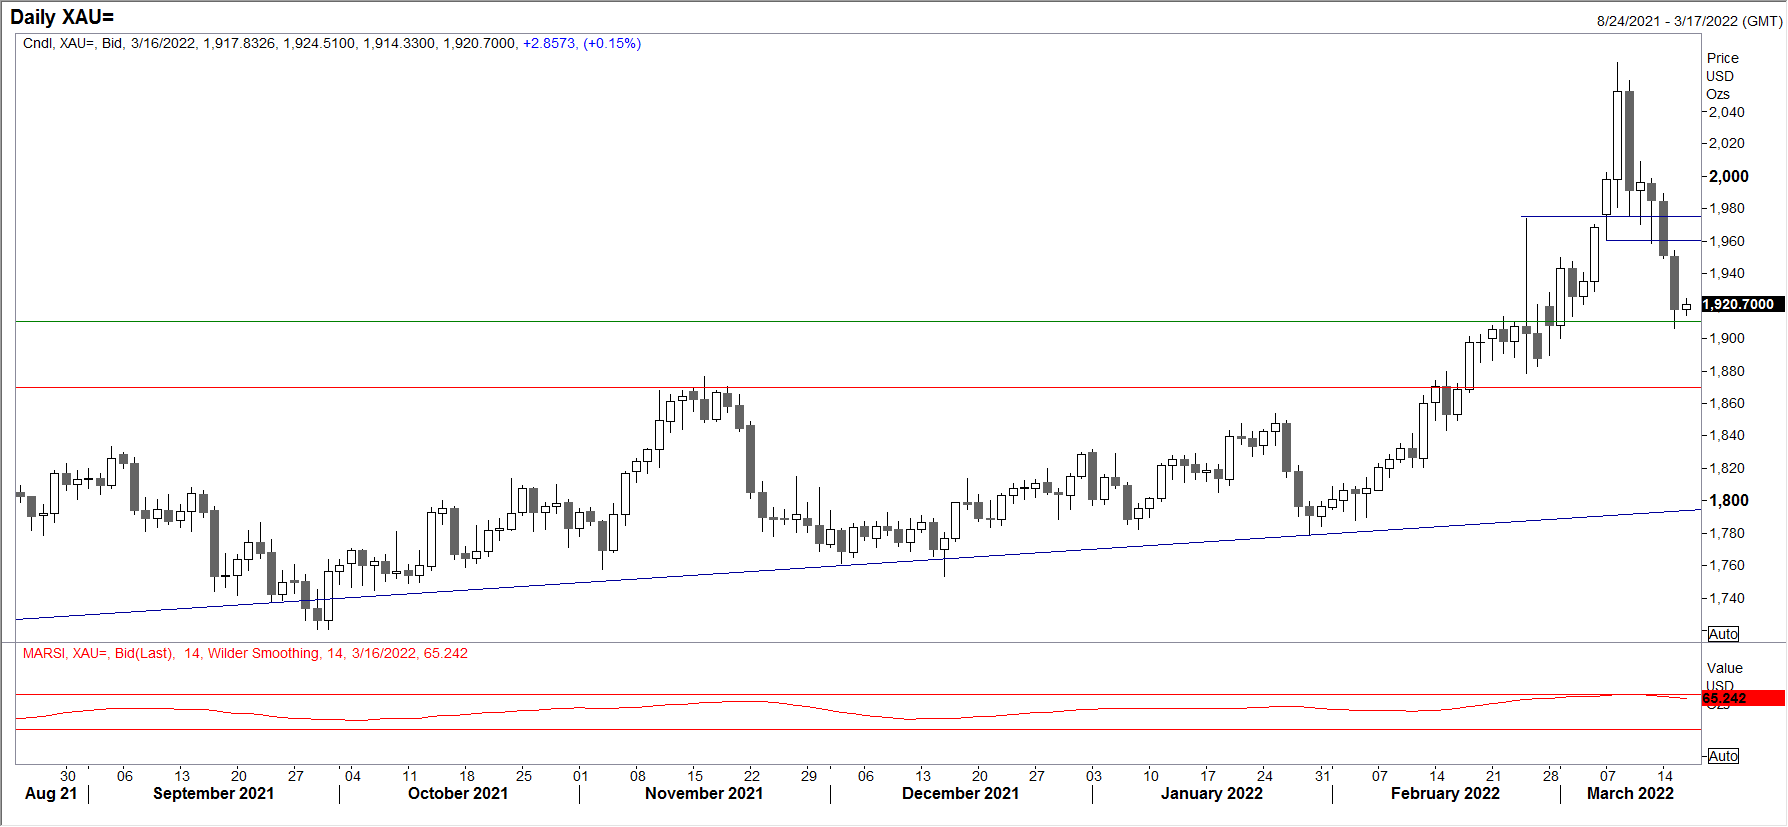Click the 2,040 price axis label
1788x827 pixels.
pos(1727,112)
